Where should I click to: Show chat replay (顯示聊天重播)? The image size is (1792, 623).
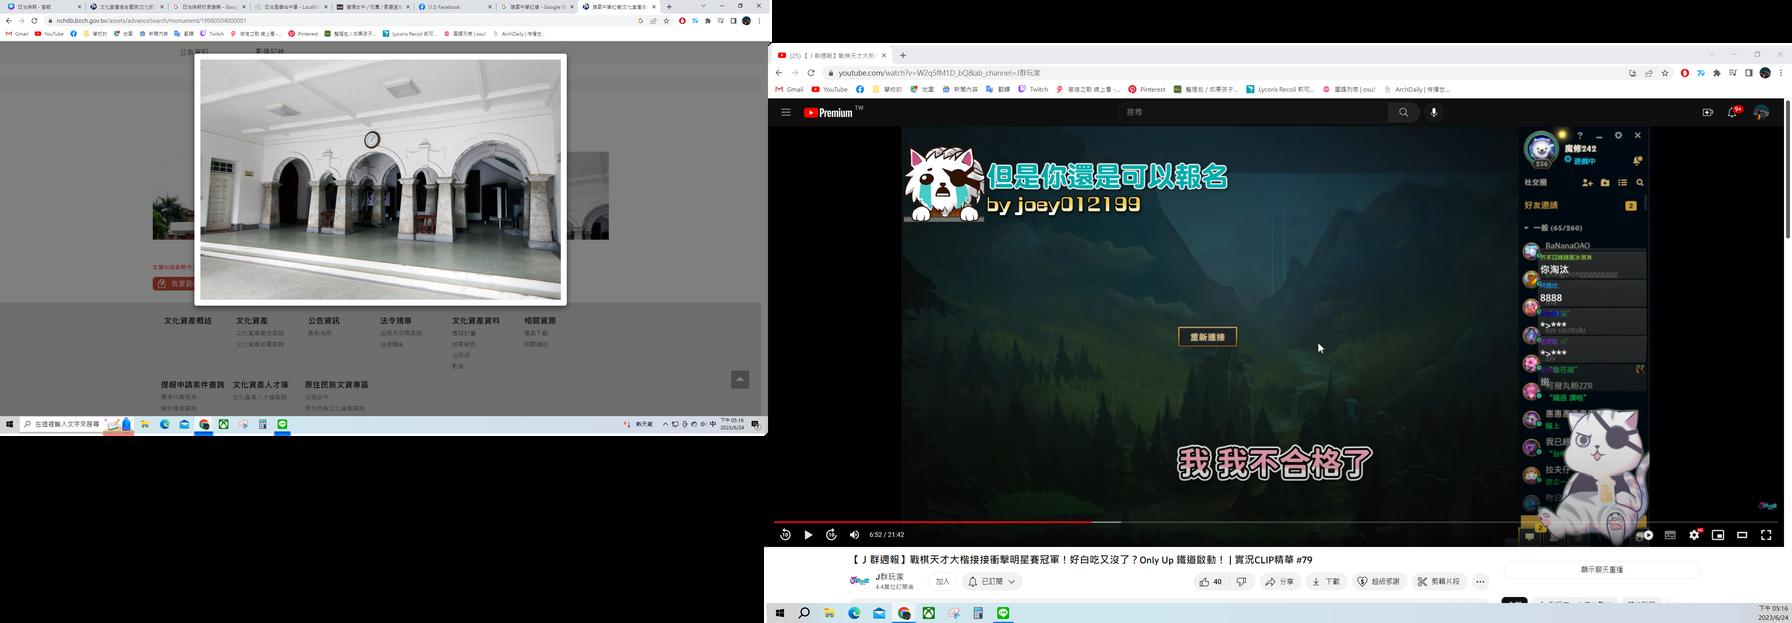pos(1602,570)
